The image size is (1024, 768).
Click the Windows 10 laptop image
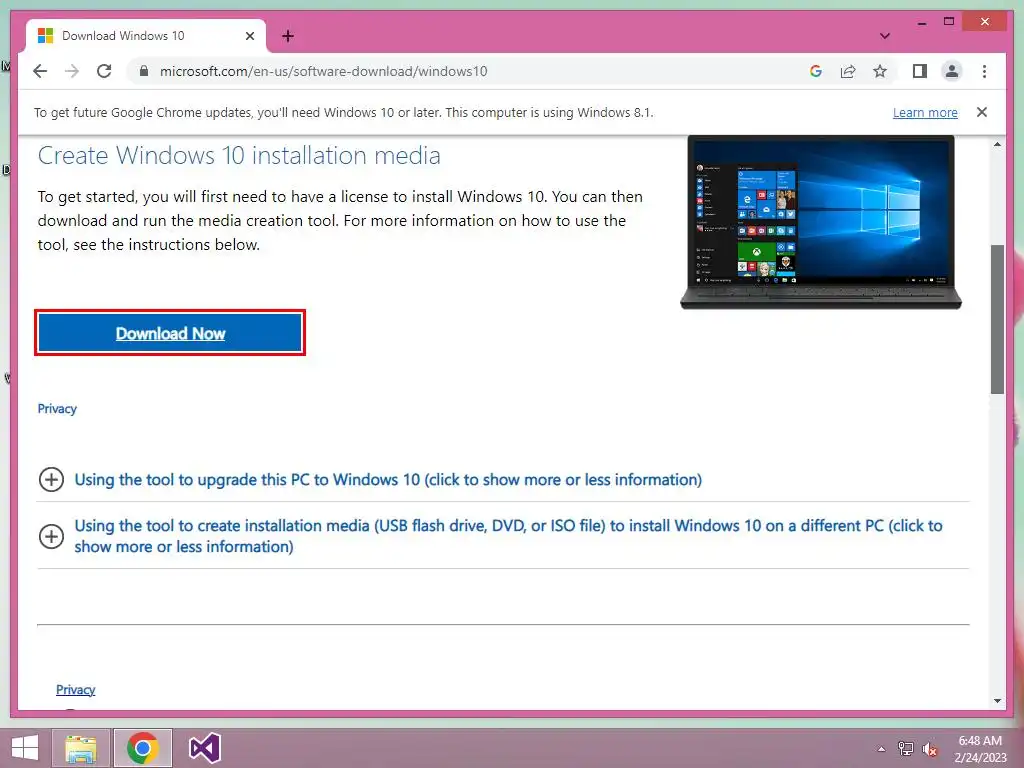click(x=821, y=222)
